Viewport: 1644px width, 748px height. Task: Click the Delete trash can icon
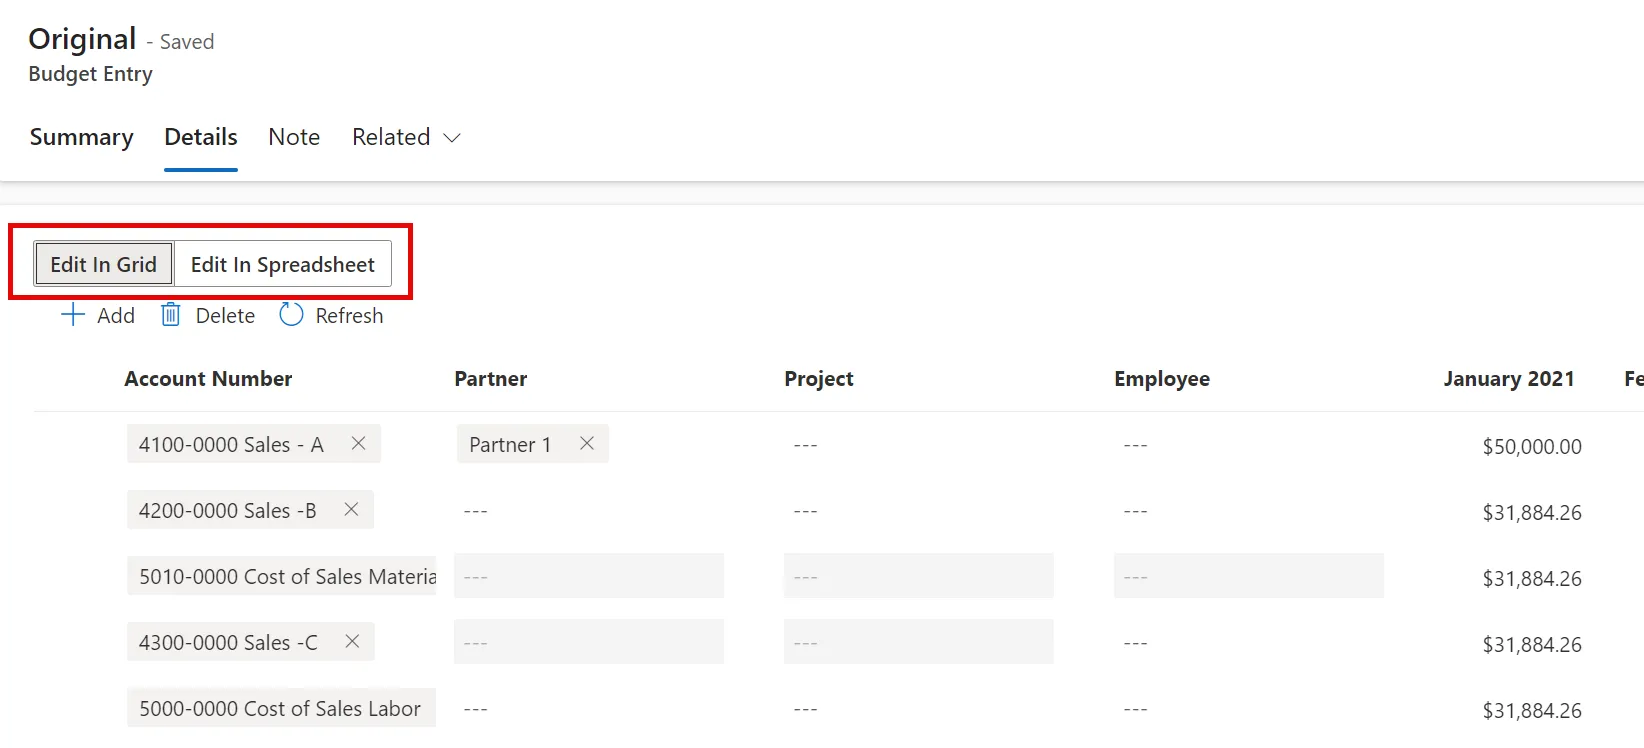pos(171,315)
